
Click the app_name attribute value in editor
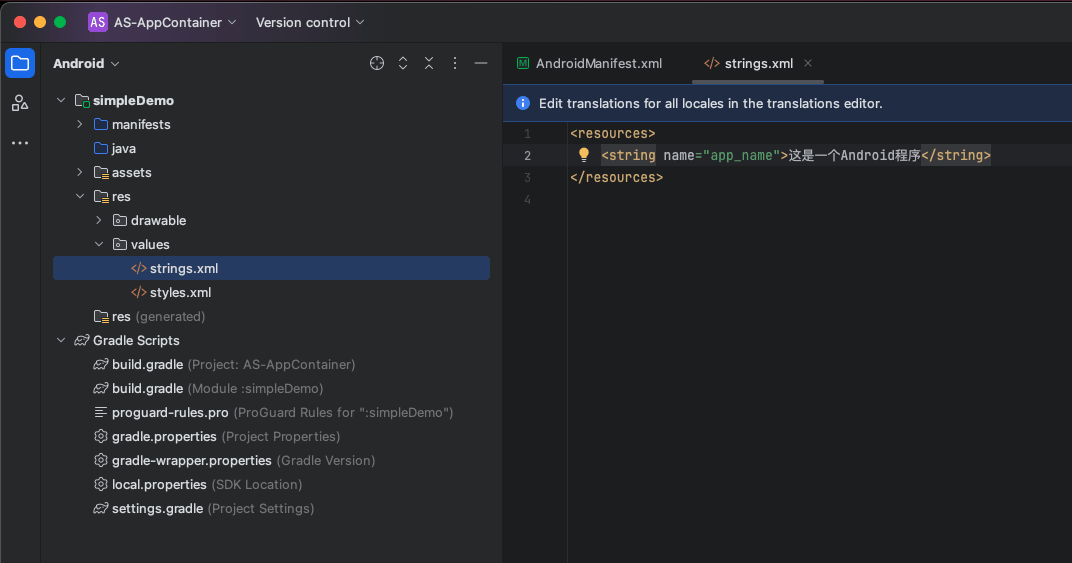click(742, 155)
